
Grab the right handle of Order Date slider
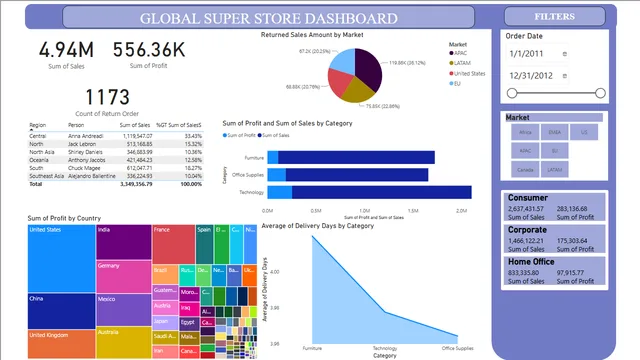(600, 93)
